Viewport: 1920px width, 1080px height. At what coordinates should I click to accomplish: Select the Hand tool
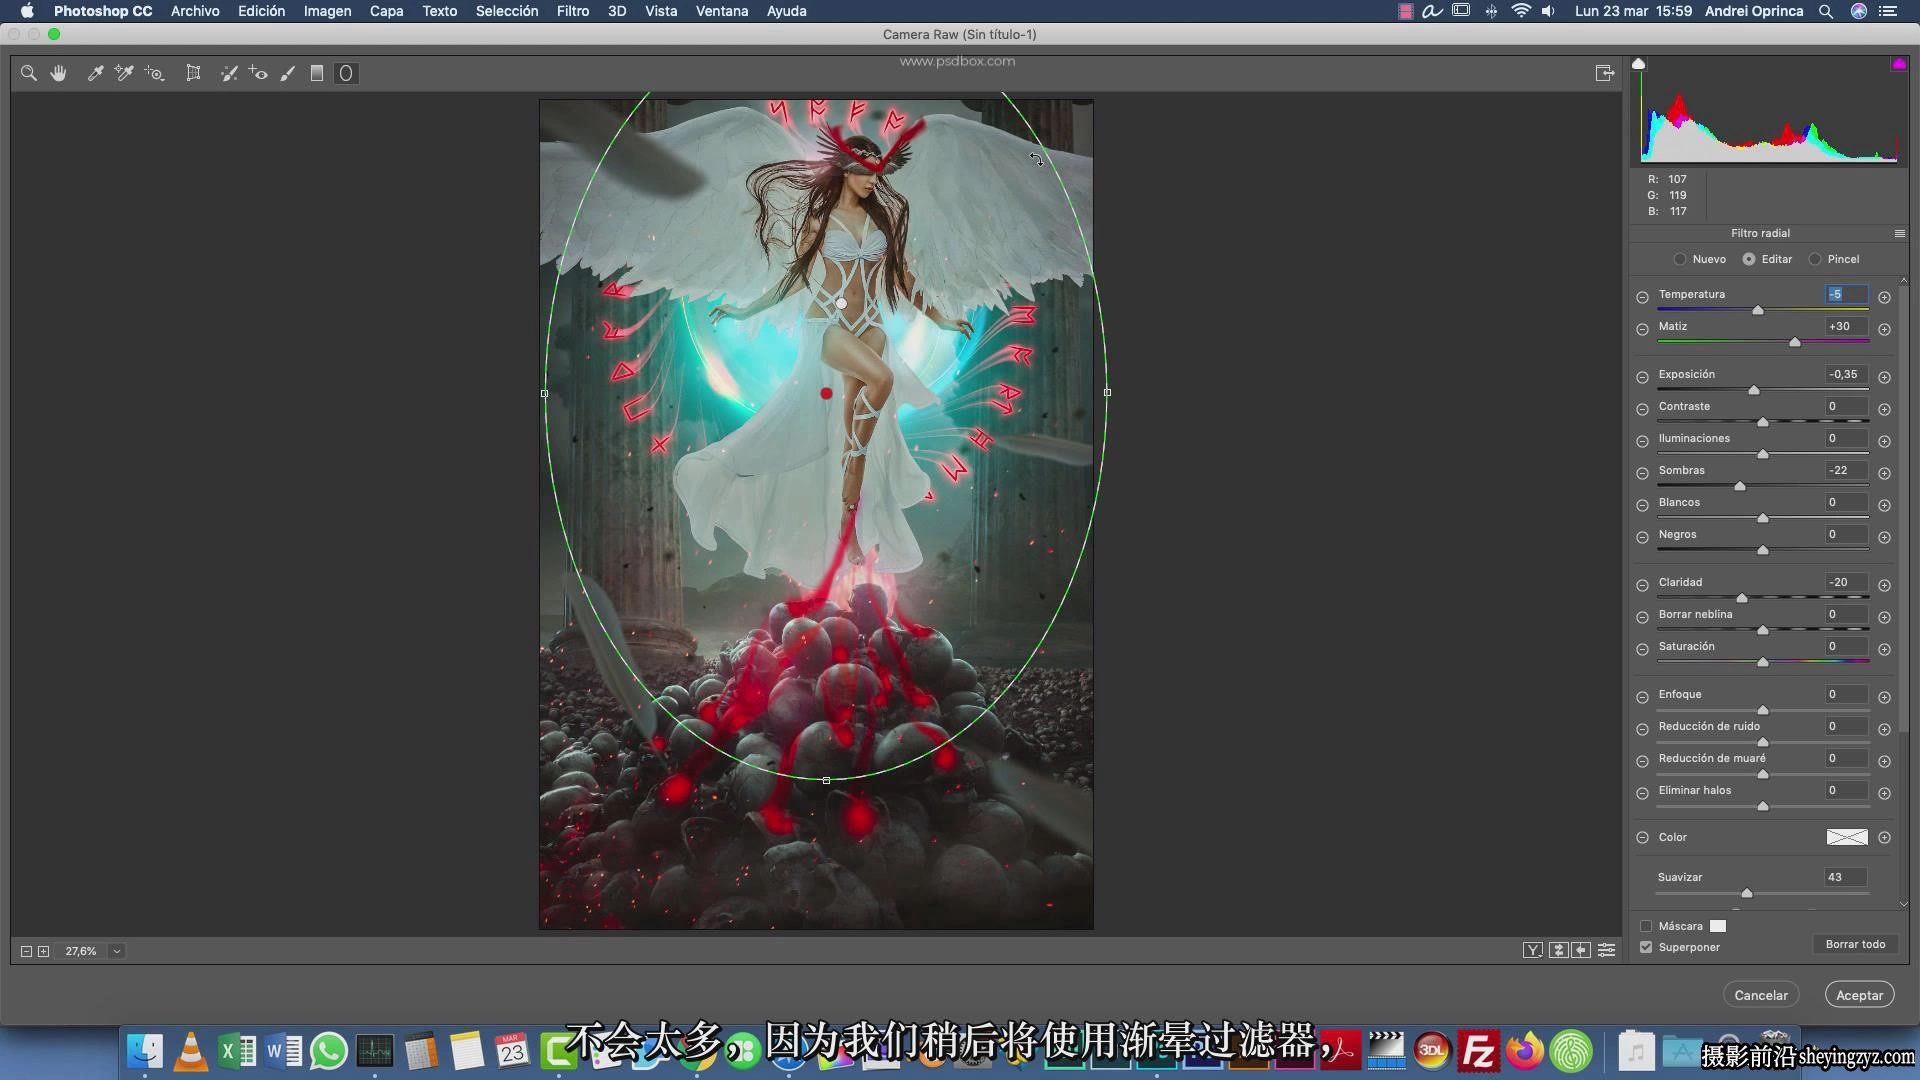pos(59,73)
